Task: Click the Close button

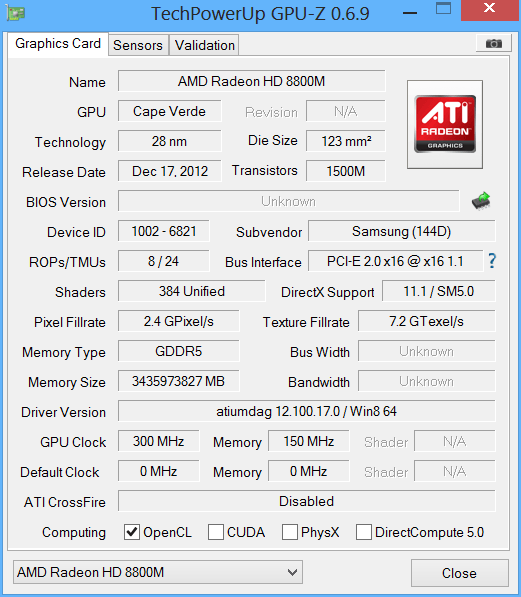Action: pos(460,573)
